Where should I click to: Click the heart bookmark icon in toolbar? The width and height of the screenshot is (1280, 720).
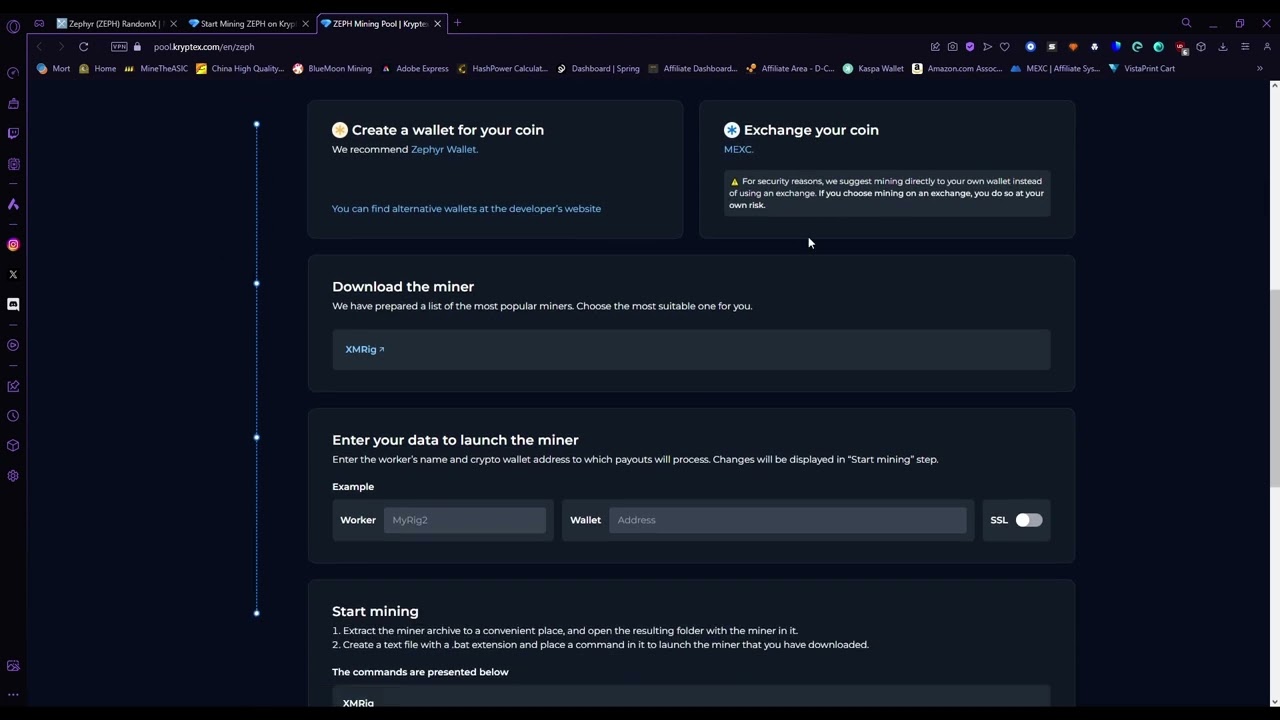pos(1004,47)
